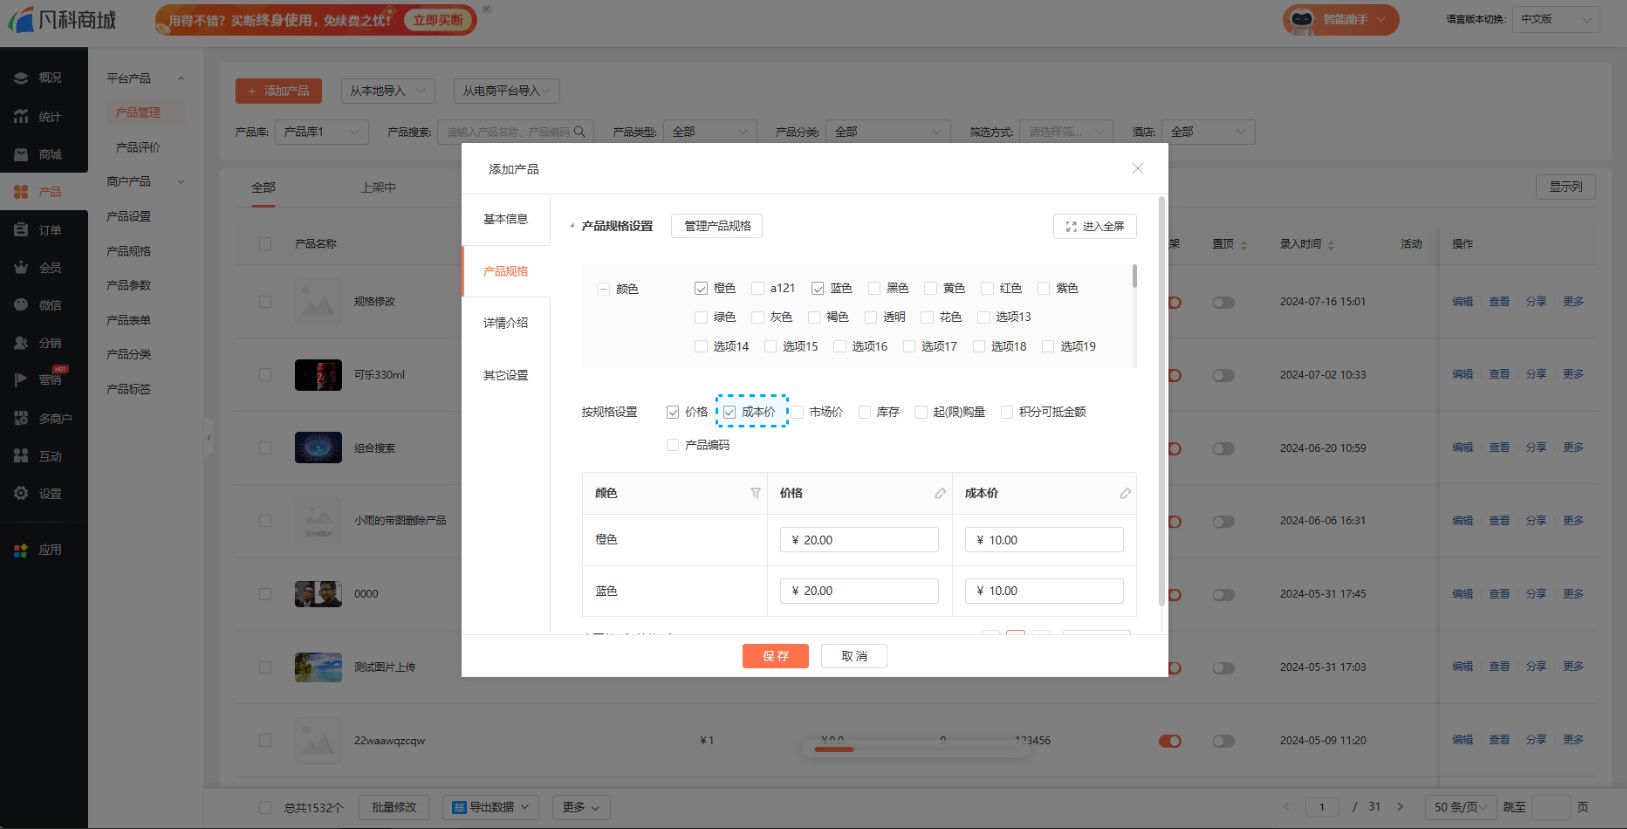Open the 商城 mall sidebar icon
The width and height of the screenshot is (1627, 829).
21,155
